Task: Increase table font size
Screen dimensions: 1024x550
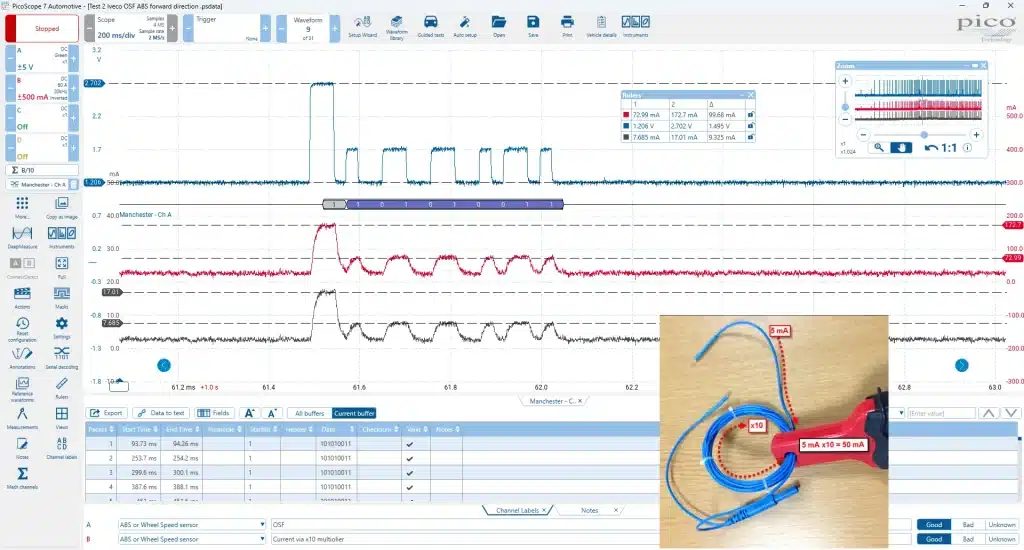Action: coord(249,413)
